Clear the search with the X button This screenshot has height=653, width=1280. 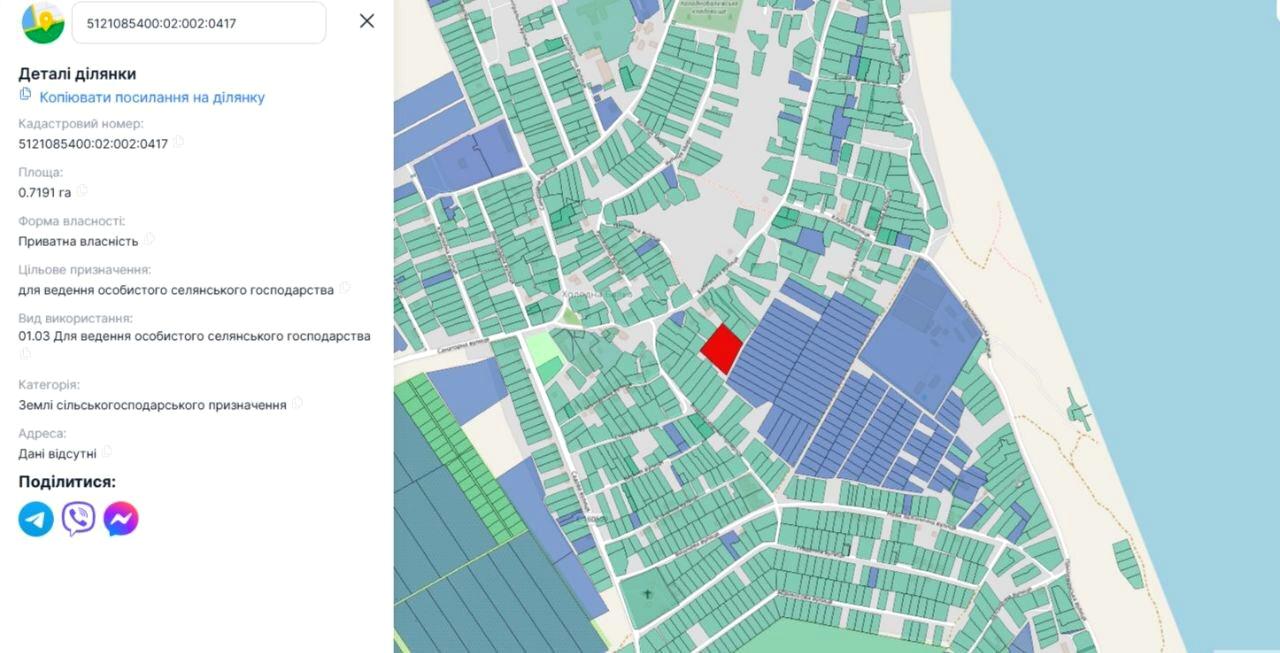click(367, 21)
